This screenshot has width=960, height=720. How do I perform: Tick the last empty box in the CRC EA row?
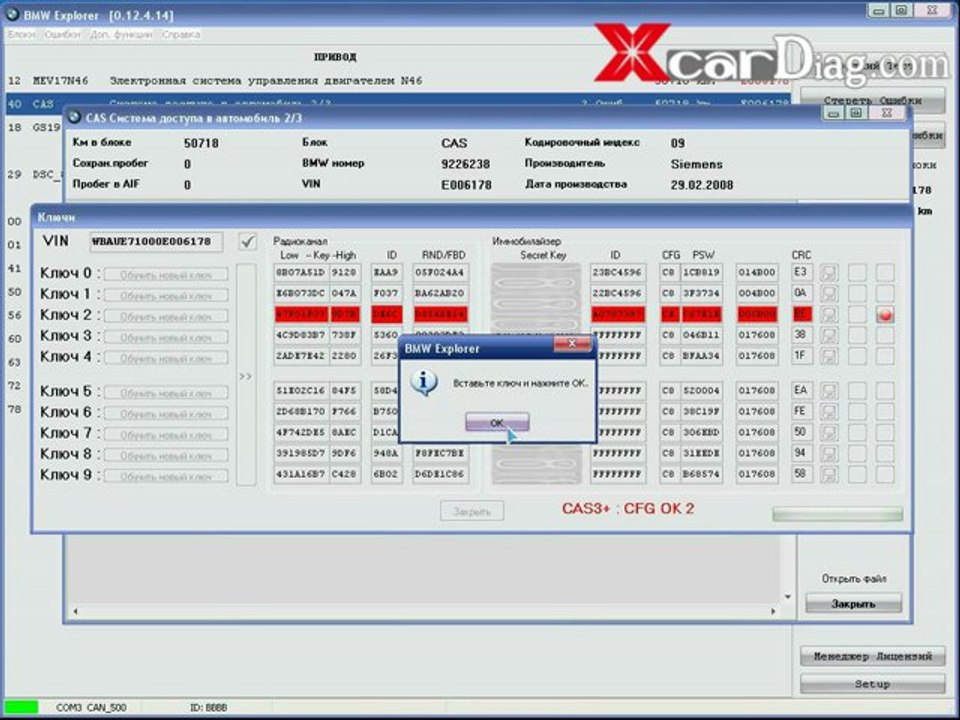[885, 391]
